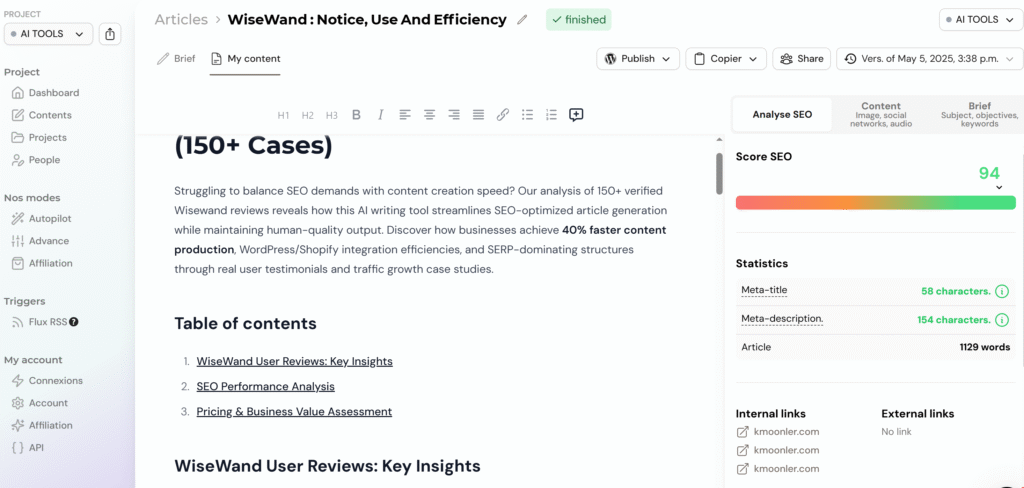Open Affiliation under Nos modes
This screenshot has height=488, width=1024.
pyautogui.click(x=42, y=263)
